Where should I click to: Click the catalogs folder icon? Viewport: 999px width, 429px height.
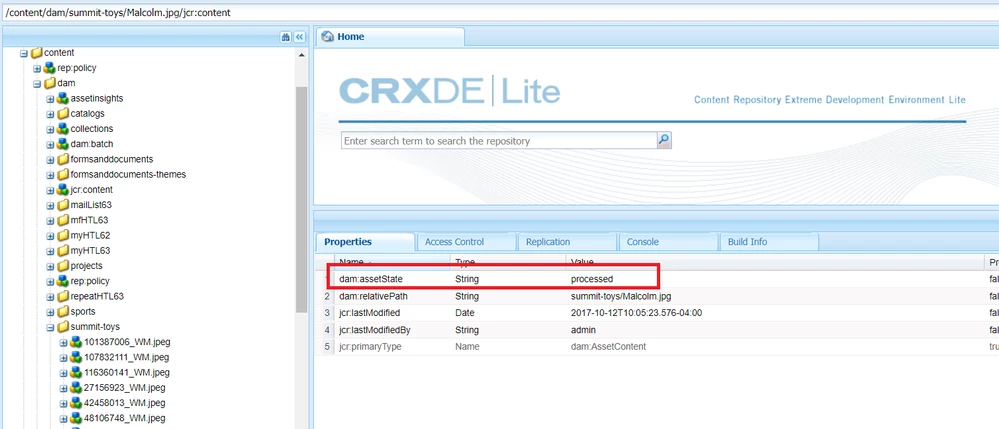(x=62, y=113)
